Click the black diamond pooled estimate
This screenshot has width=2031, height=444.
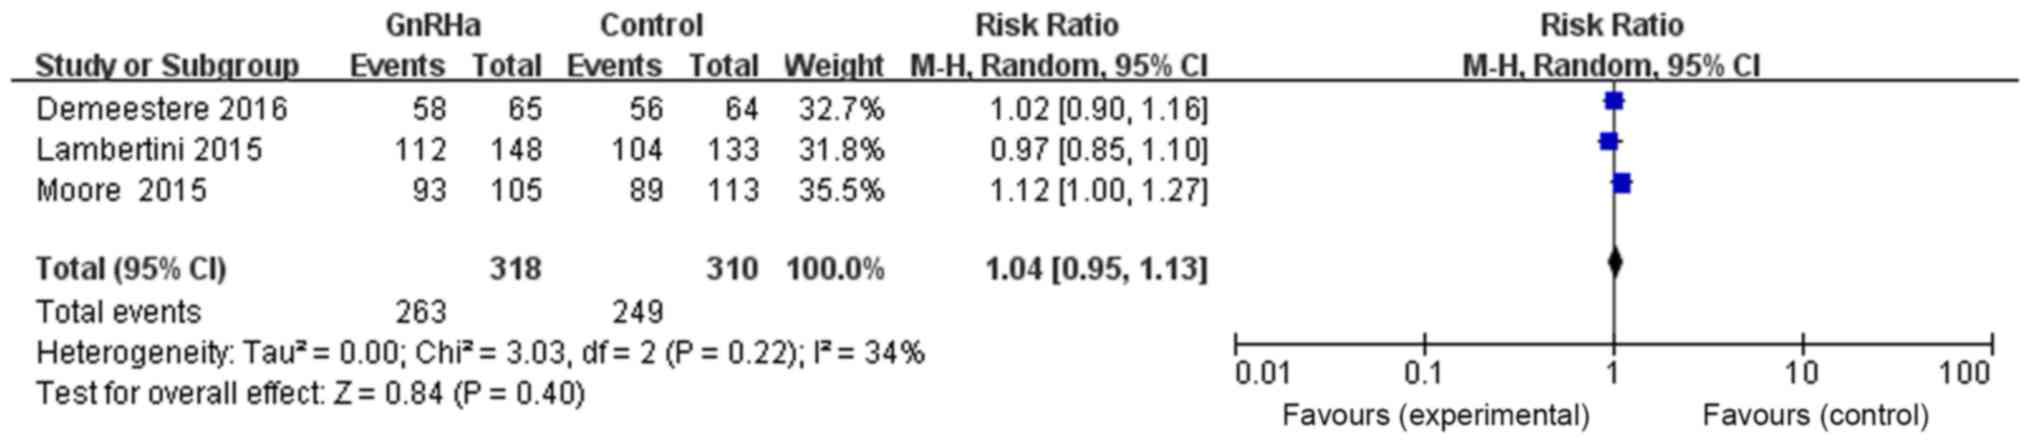pos(1614,263)
